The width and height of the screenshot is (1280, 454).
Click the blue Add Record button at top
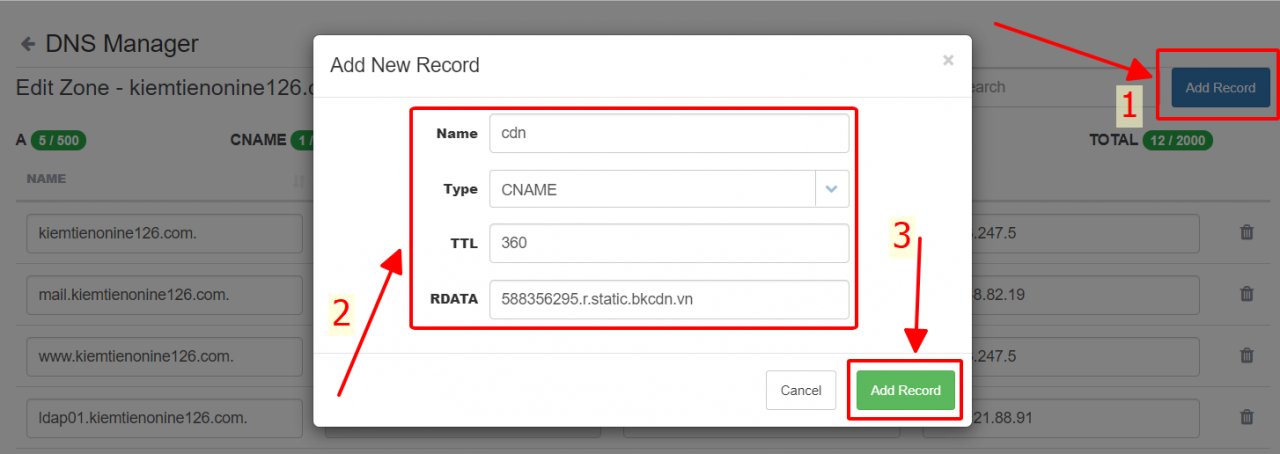[x=1220, y=88]
